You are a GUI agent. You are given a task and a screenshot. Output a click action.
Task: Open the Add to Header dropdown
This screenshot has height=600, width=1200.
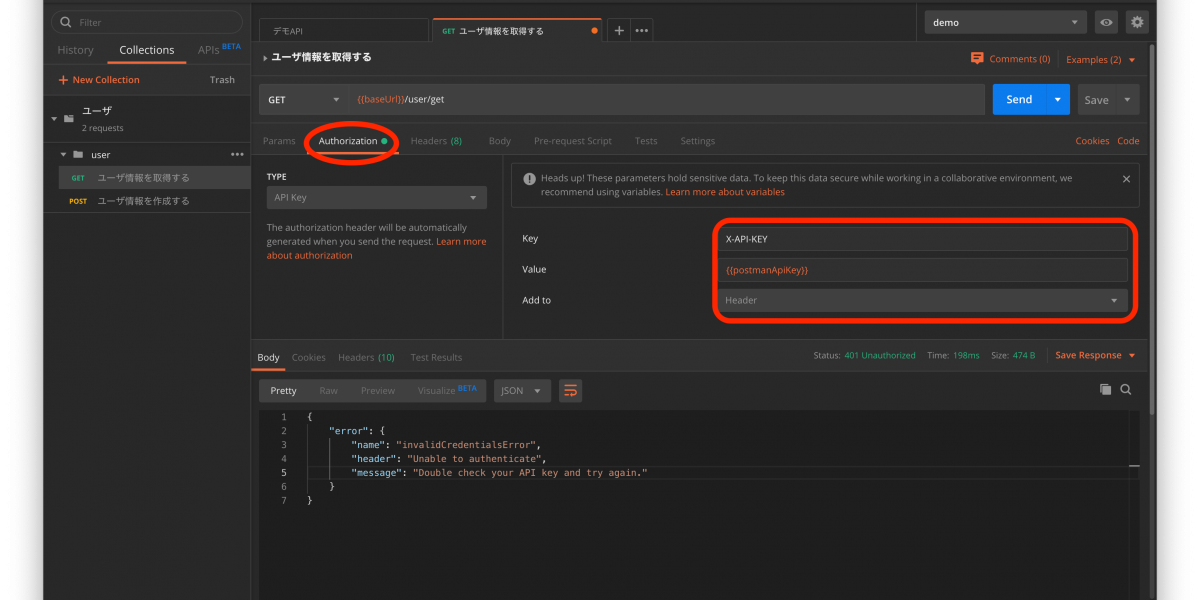coord(921,300)
